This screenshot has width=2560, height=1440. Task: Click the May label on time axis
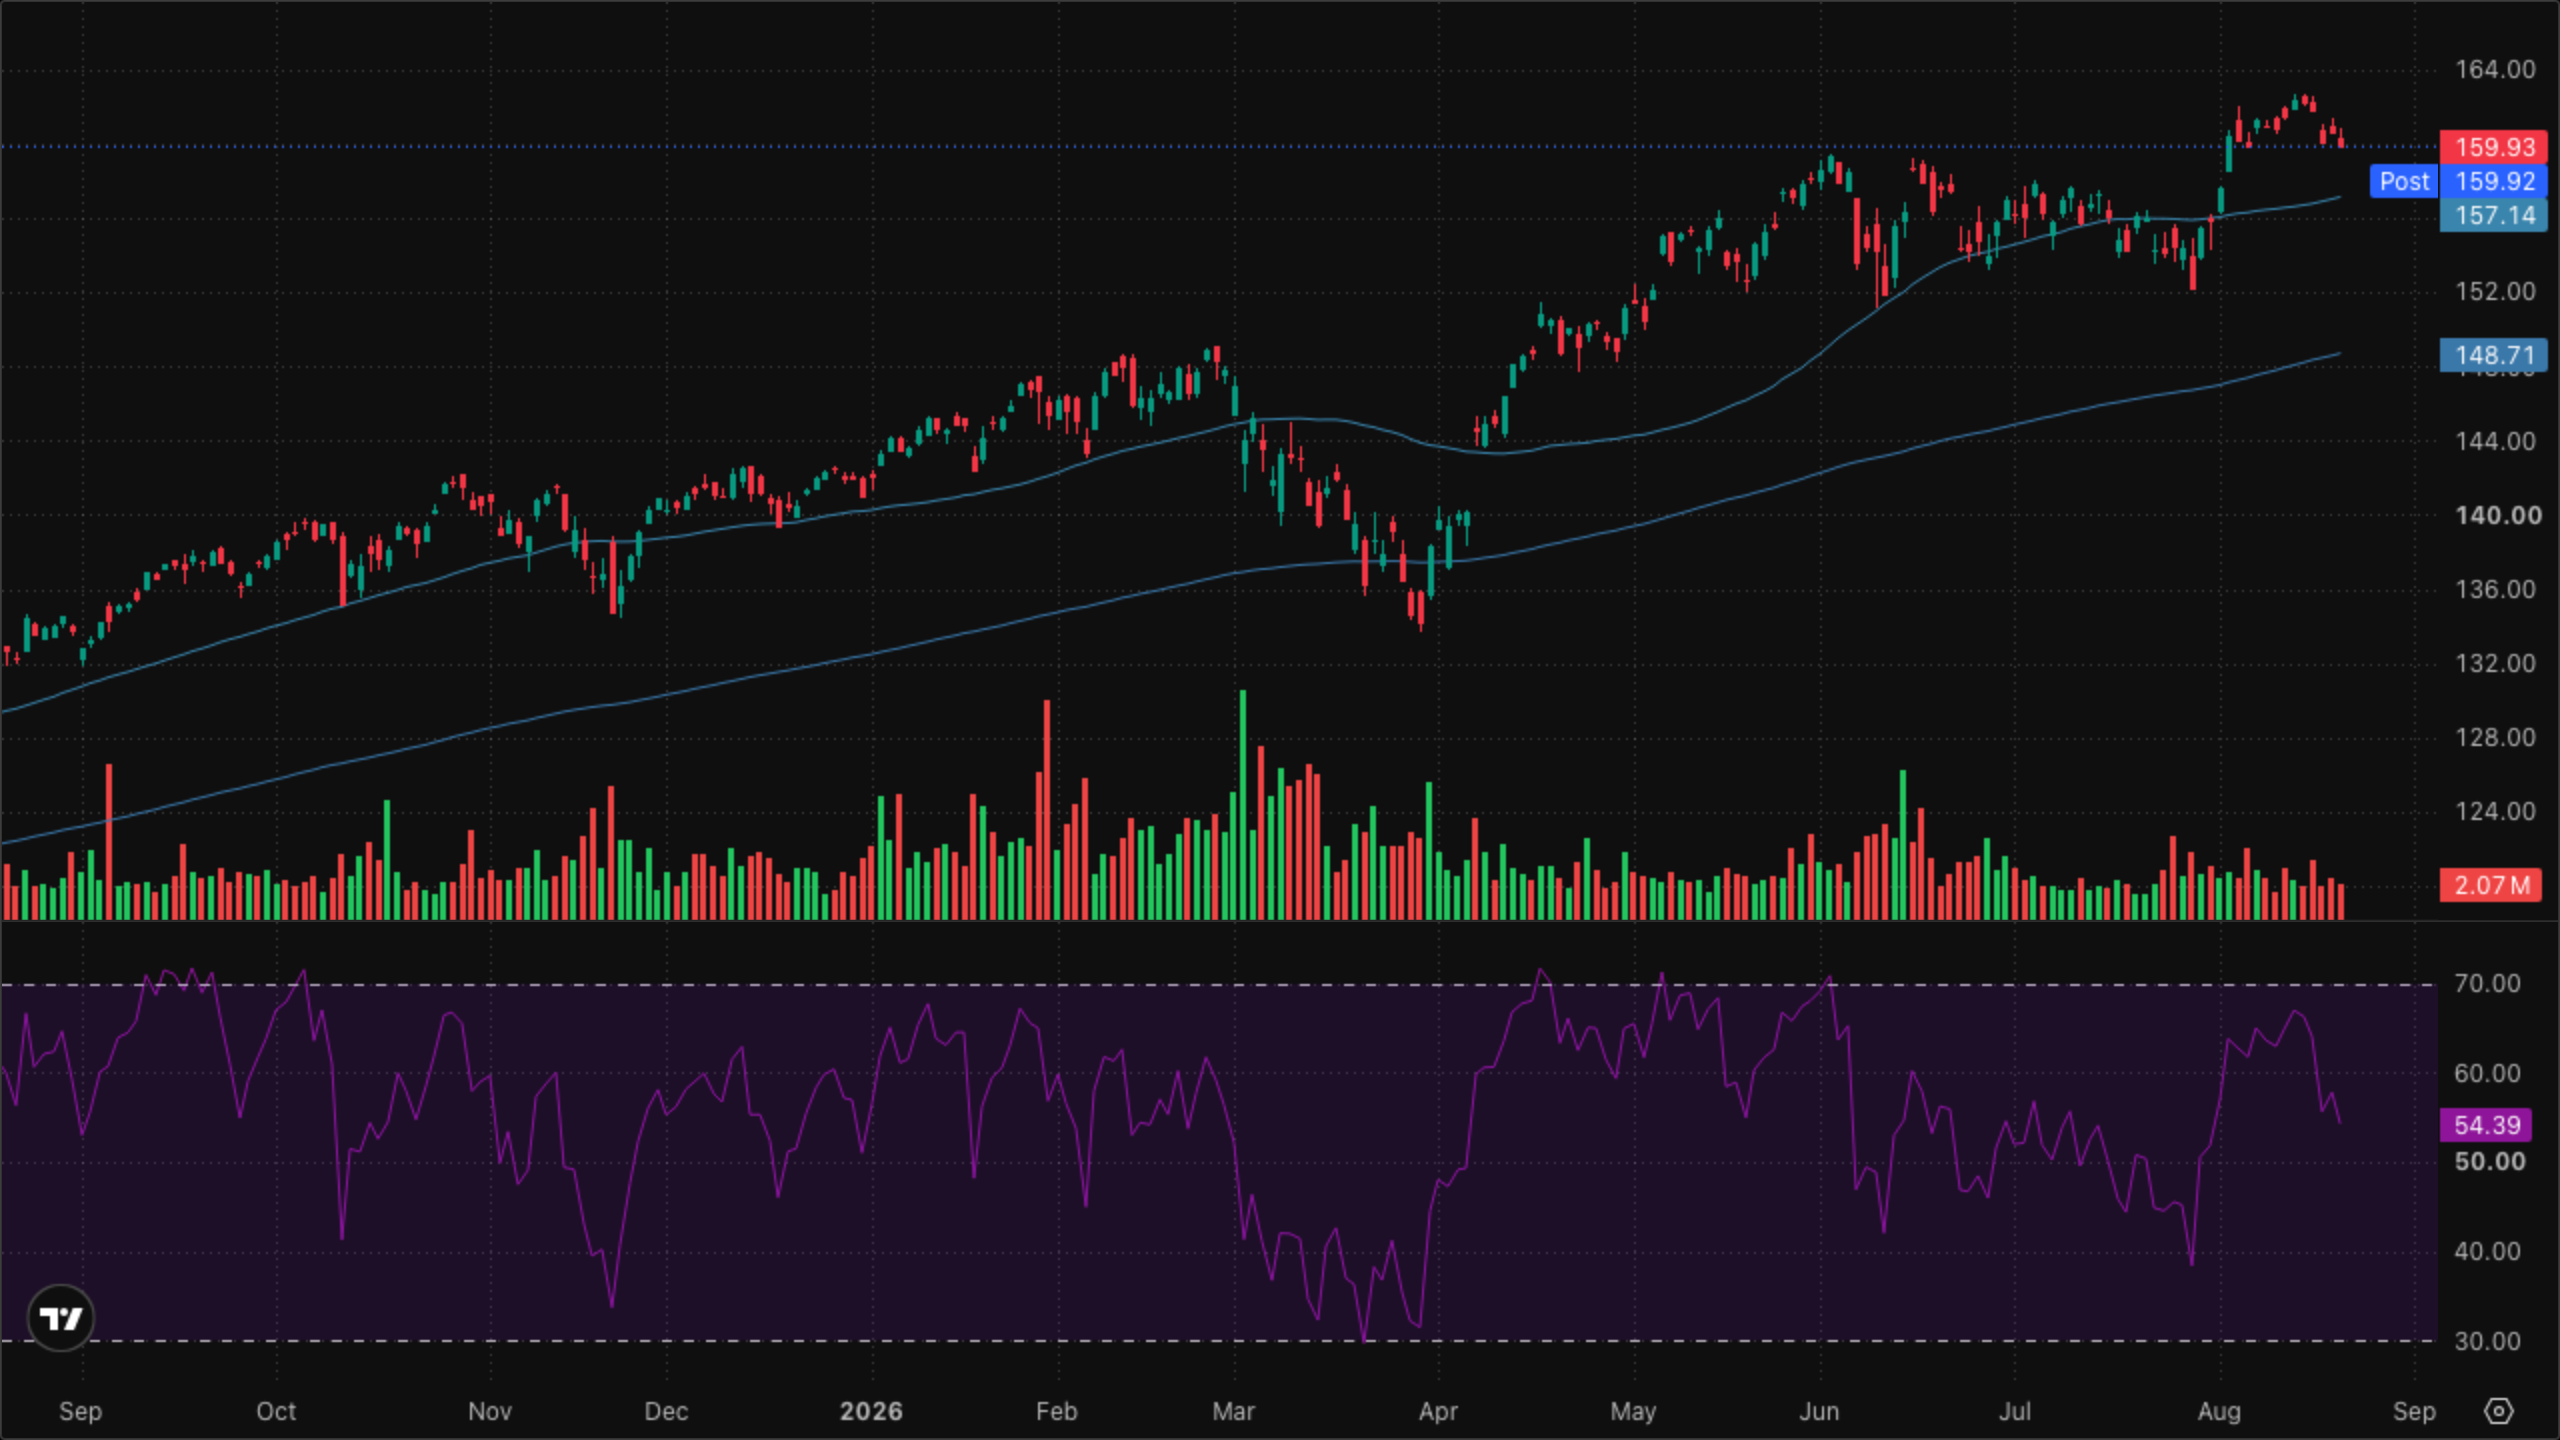tap(1633, 1411)
